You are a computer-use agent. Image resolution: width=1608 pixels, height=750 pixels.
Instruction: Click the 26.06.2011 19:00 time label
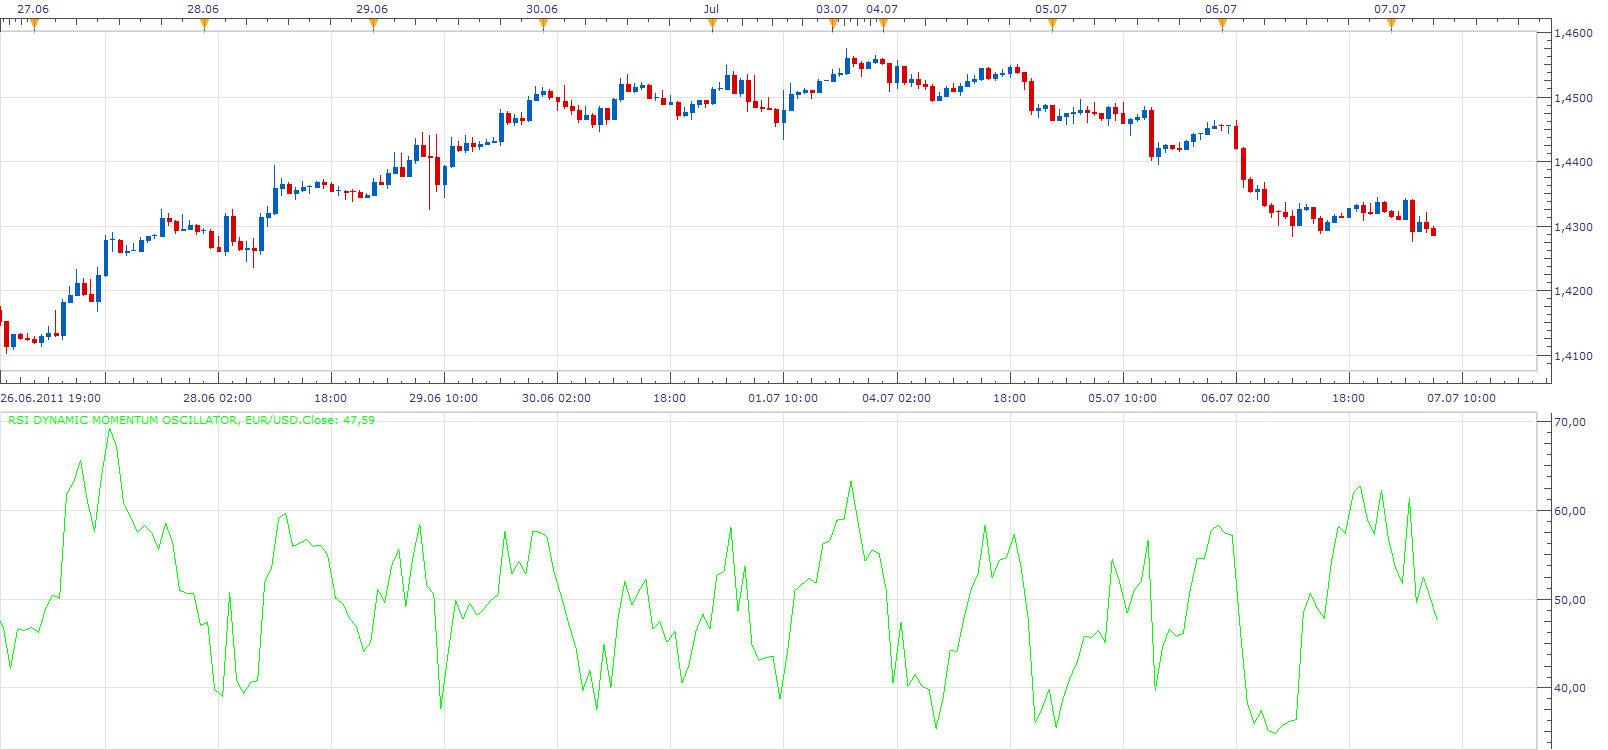click(51, 398)
